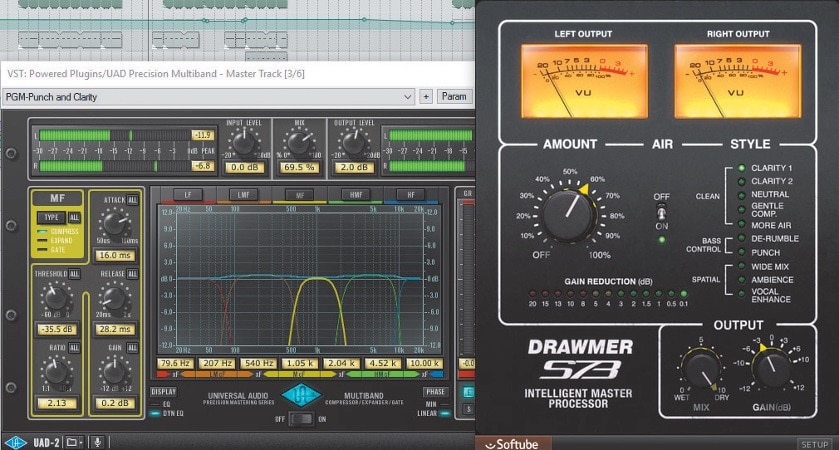The image size is (839, 450).
Task: Select the NEUTRAL style
Action: tap(764, 195)
